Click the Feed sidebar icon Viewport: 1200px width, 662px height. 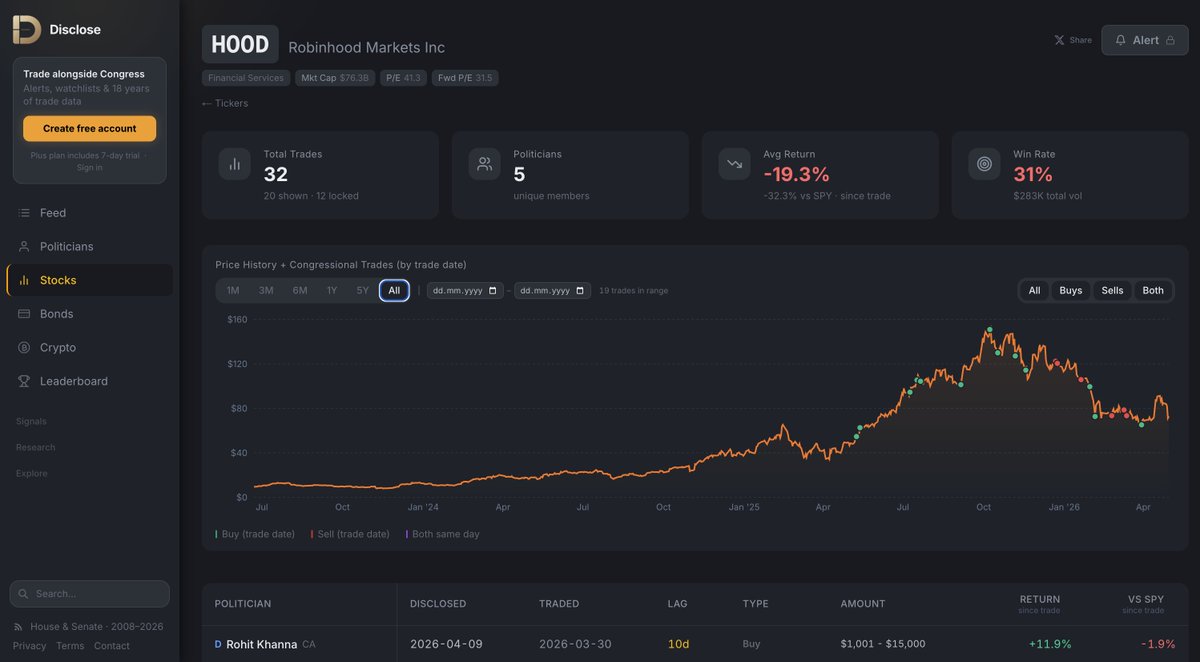click(24, 213)
